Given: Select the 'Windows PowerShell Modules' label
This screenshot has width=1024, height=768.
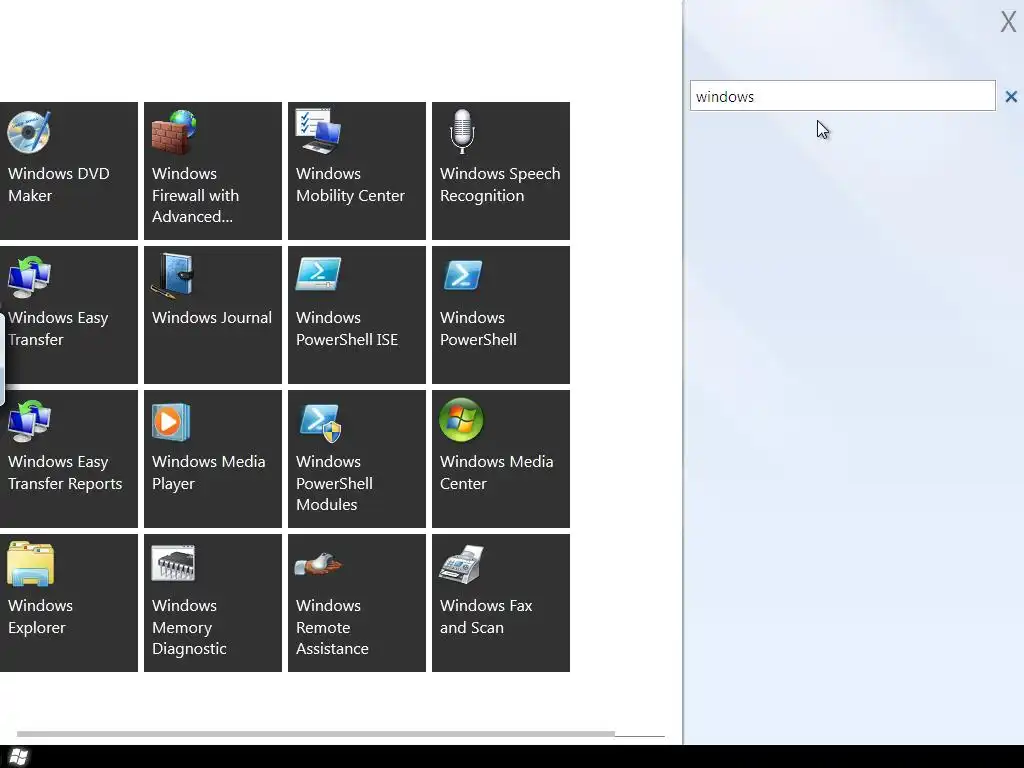Looking at the screenshot, I should [334, 483].
